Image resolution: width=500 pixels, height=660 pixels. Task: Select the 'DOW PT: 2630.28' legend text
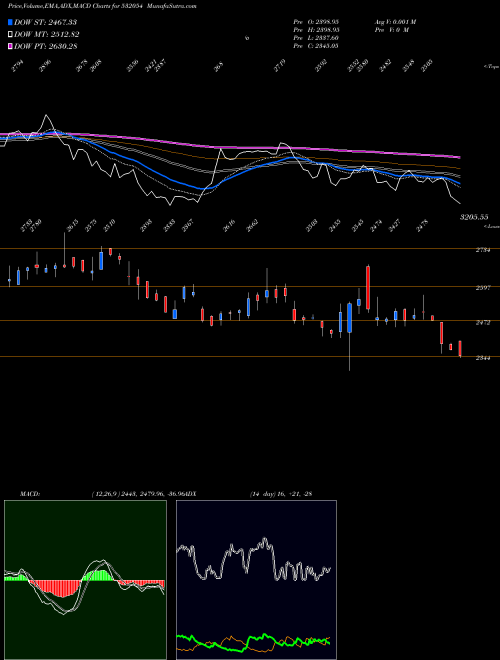point(45,47)
